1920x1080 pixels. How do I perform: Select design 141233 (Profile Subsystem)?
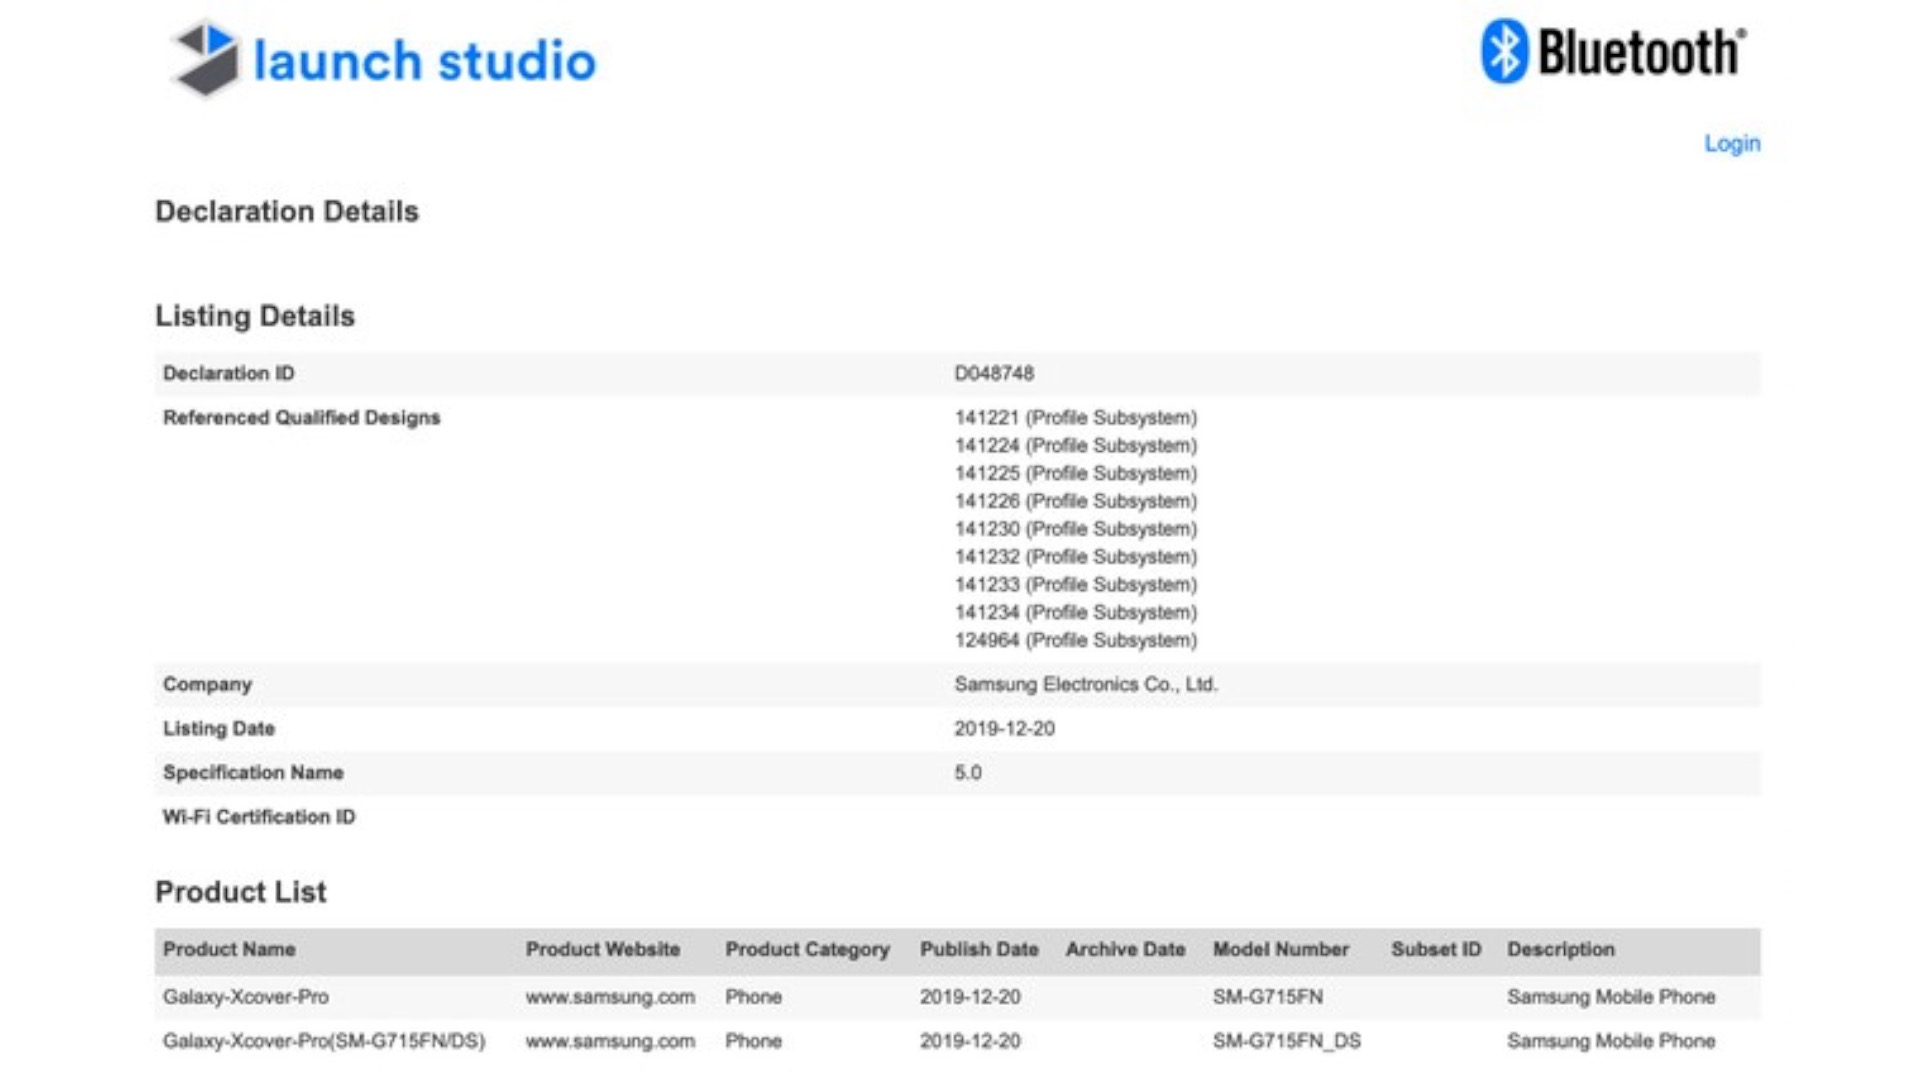1075,585
